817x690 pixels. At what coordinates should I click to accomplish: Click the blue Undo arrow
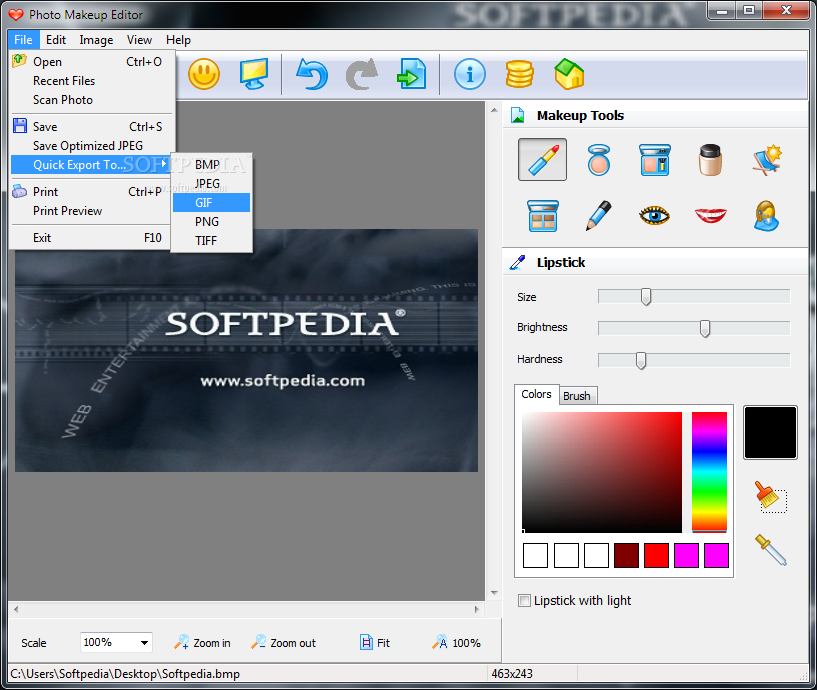click(312, 75)
